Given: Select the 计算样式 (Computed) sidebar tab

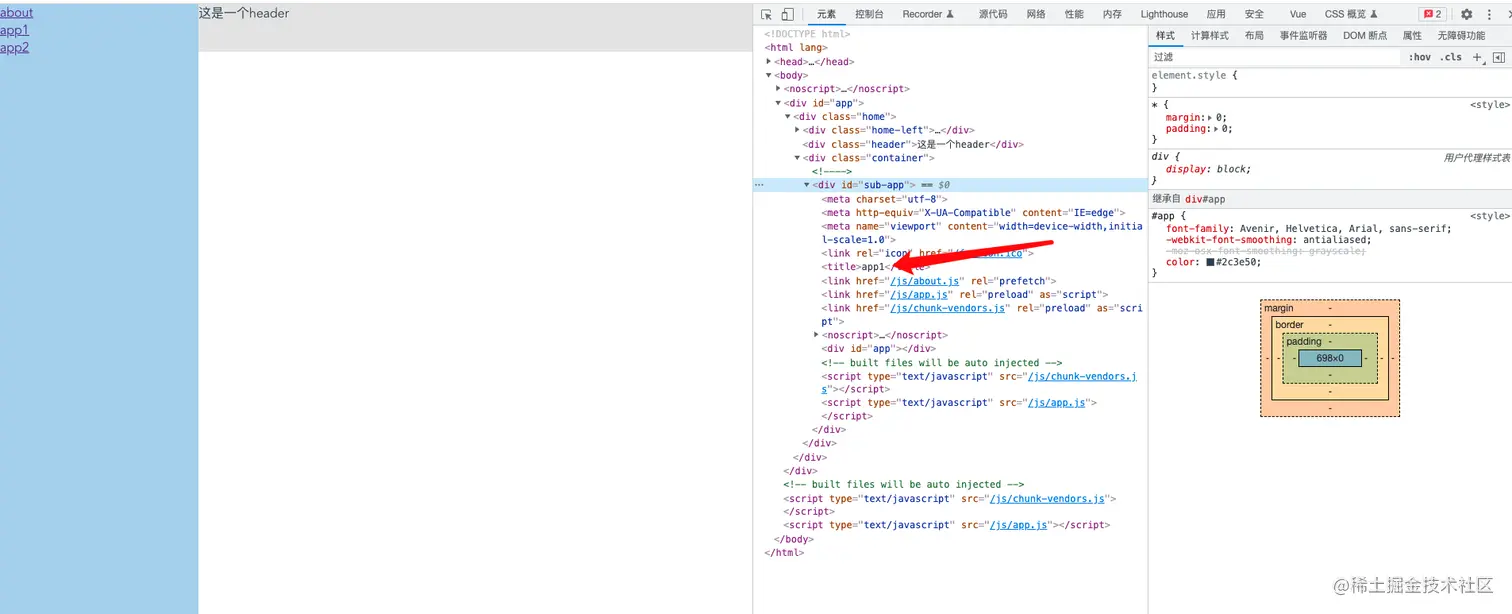Looking at the screenshot, I should (1209, 36).
